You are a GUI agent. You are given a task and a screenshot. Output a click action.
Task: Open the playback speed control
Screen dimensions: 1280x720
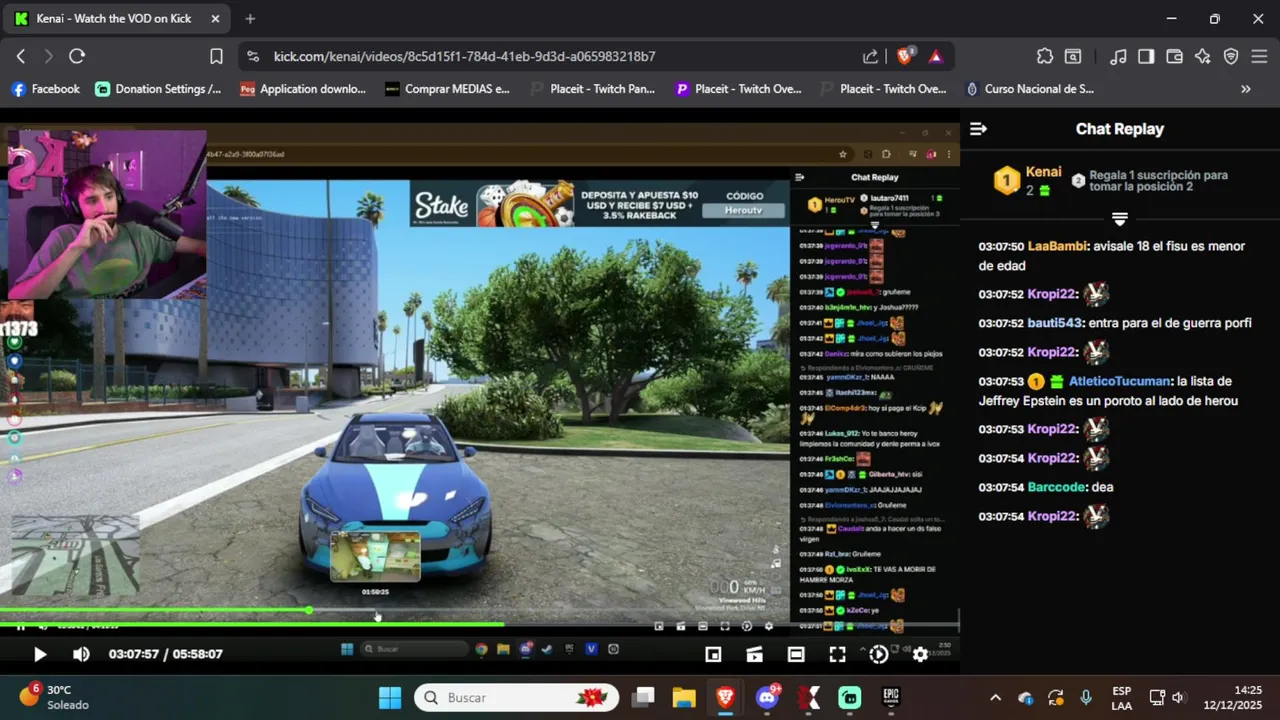tap(878, 654)
